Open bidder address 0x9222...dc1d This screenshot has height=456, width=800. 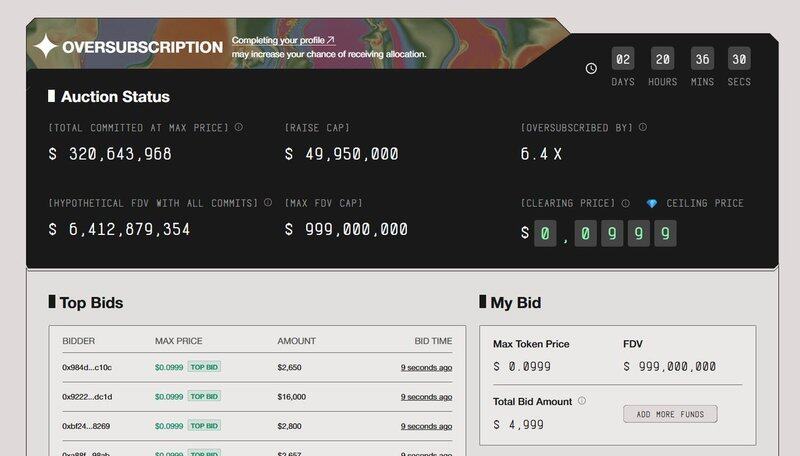click(x=87, y=396)
